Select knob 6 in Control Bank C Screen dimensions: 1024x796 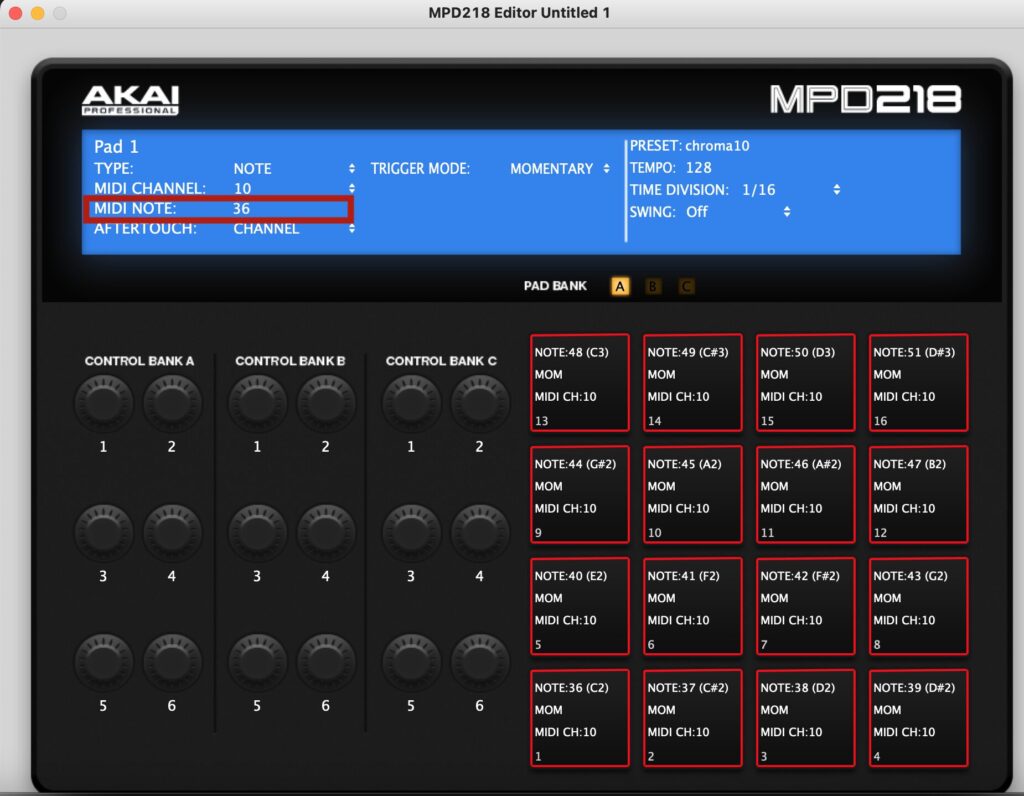[480, 661]
